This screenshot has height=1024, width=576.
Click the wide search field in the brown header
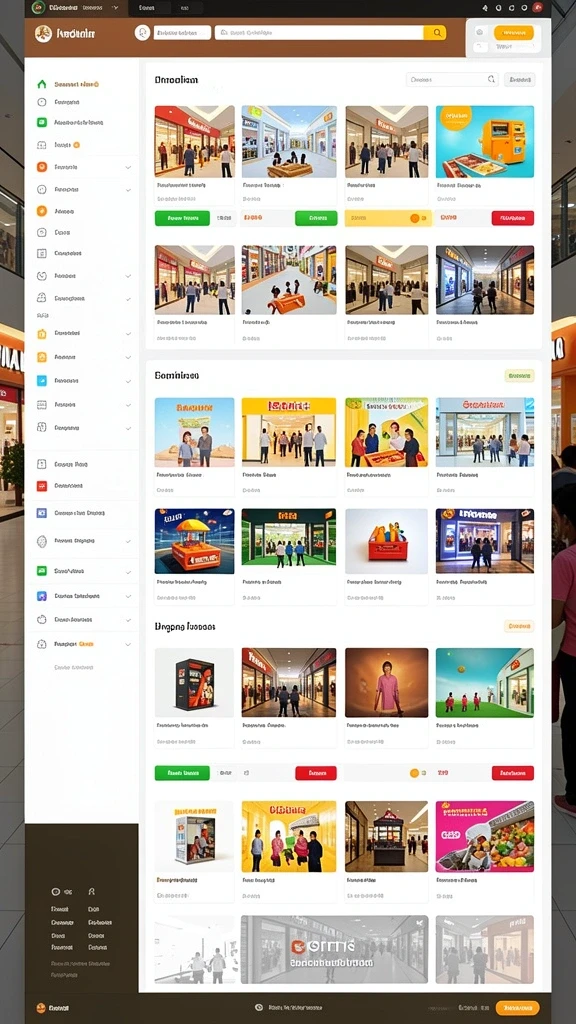tap(319, 33)
